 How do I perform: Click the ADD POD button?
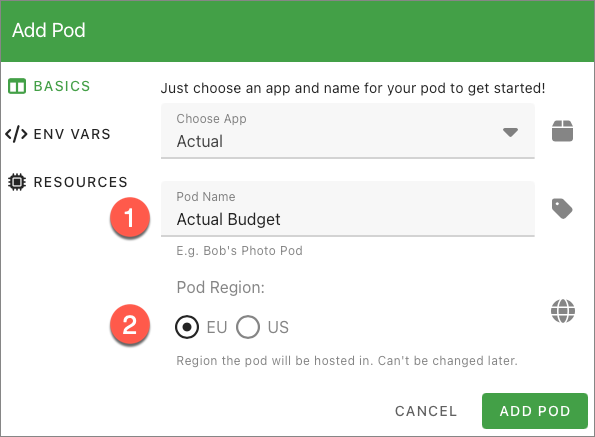(x=535, y=411)
